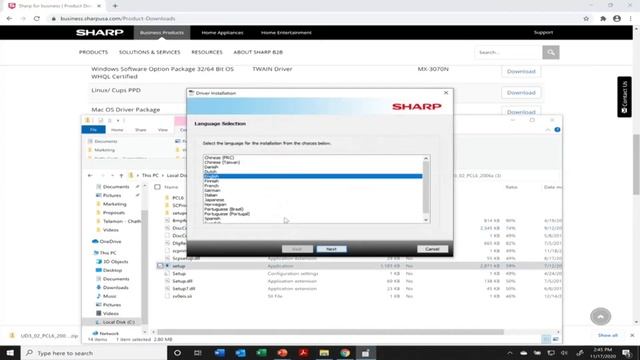Click the PCL6 folder in File Explorer

178,198
